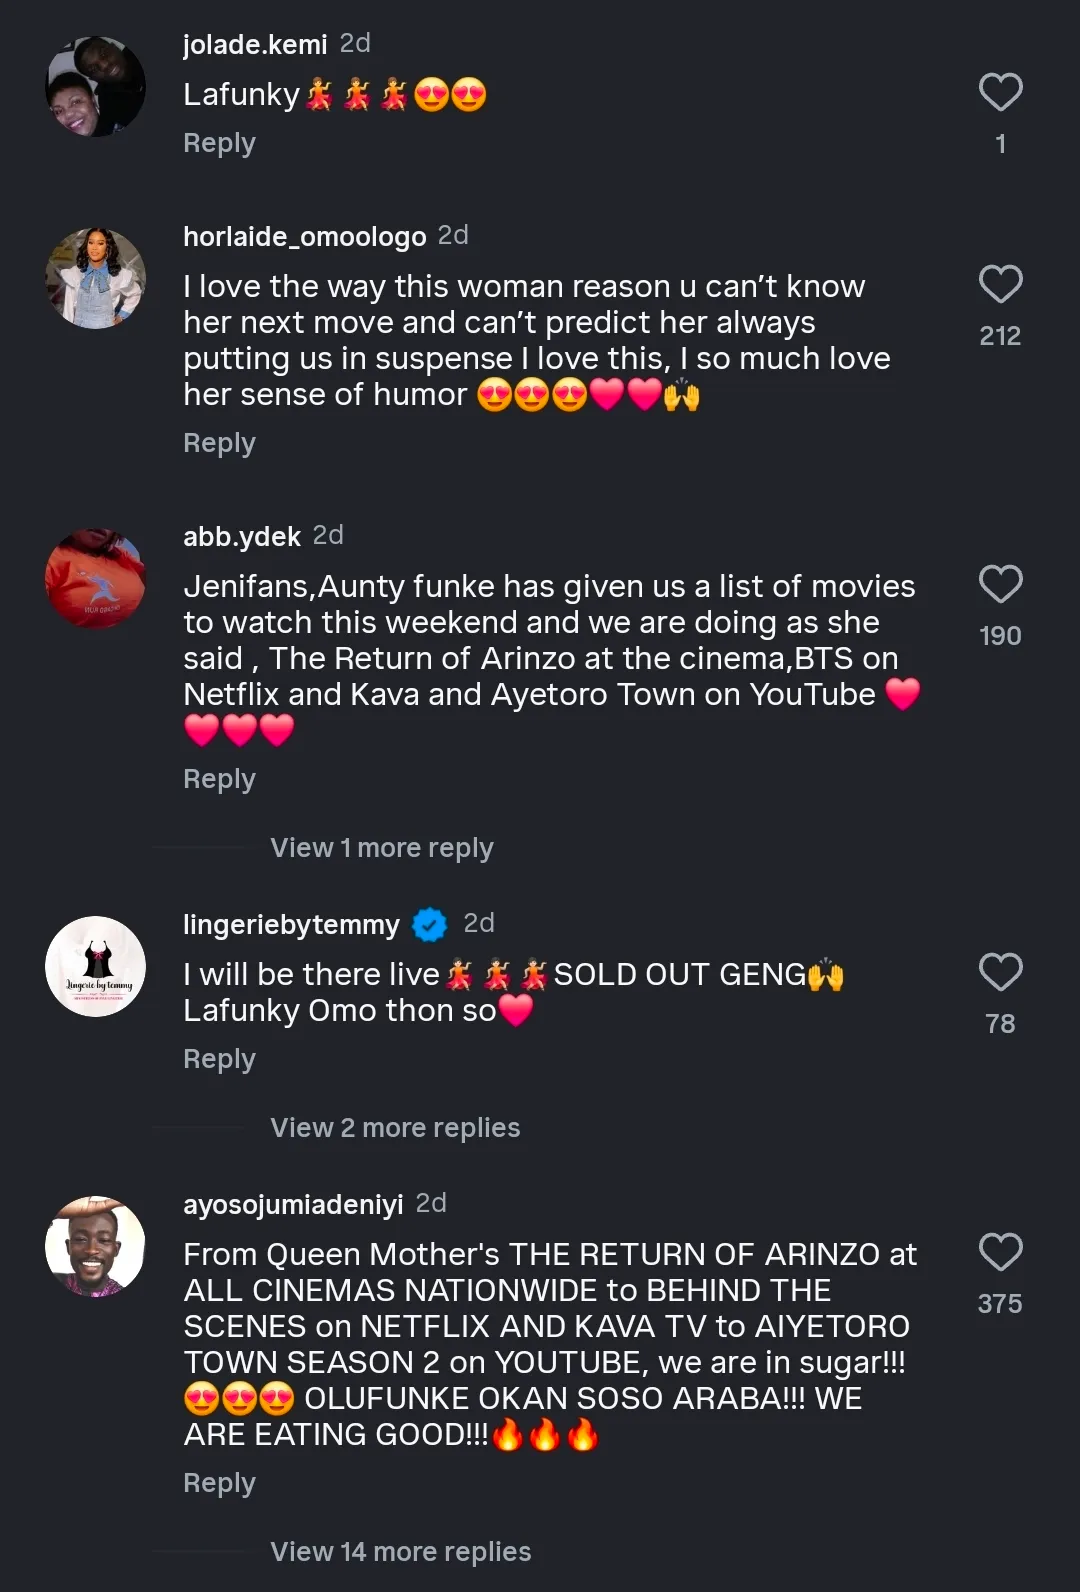The width and height of the screenshot is (1080, 1592).
Task: Tap abb.ydek's red profile photo
Action: click(96, 579)
